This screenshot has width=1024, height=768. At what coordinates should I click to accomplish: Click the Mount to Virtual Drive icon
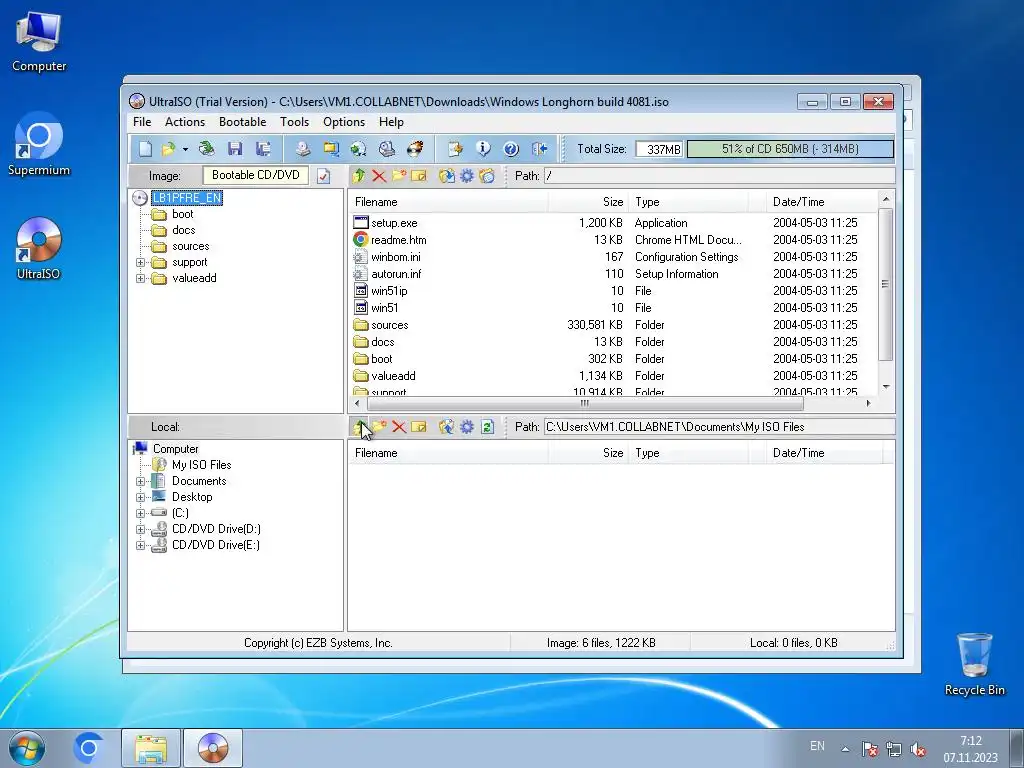pyautogui.click(x=387, y=149)
